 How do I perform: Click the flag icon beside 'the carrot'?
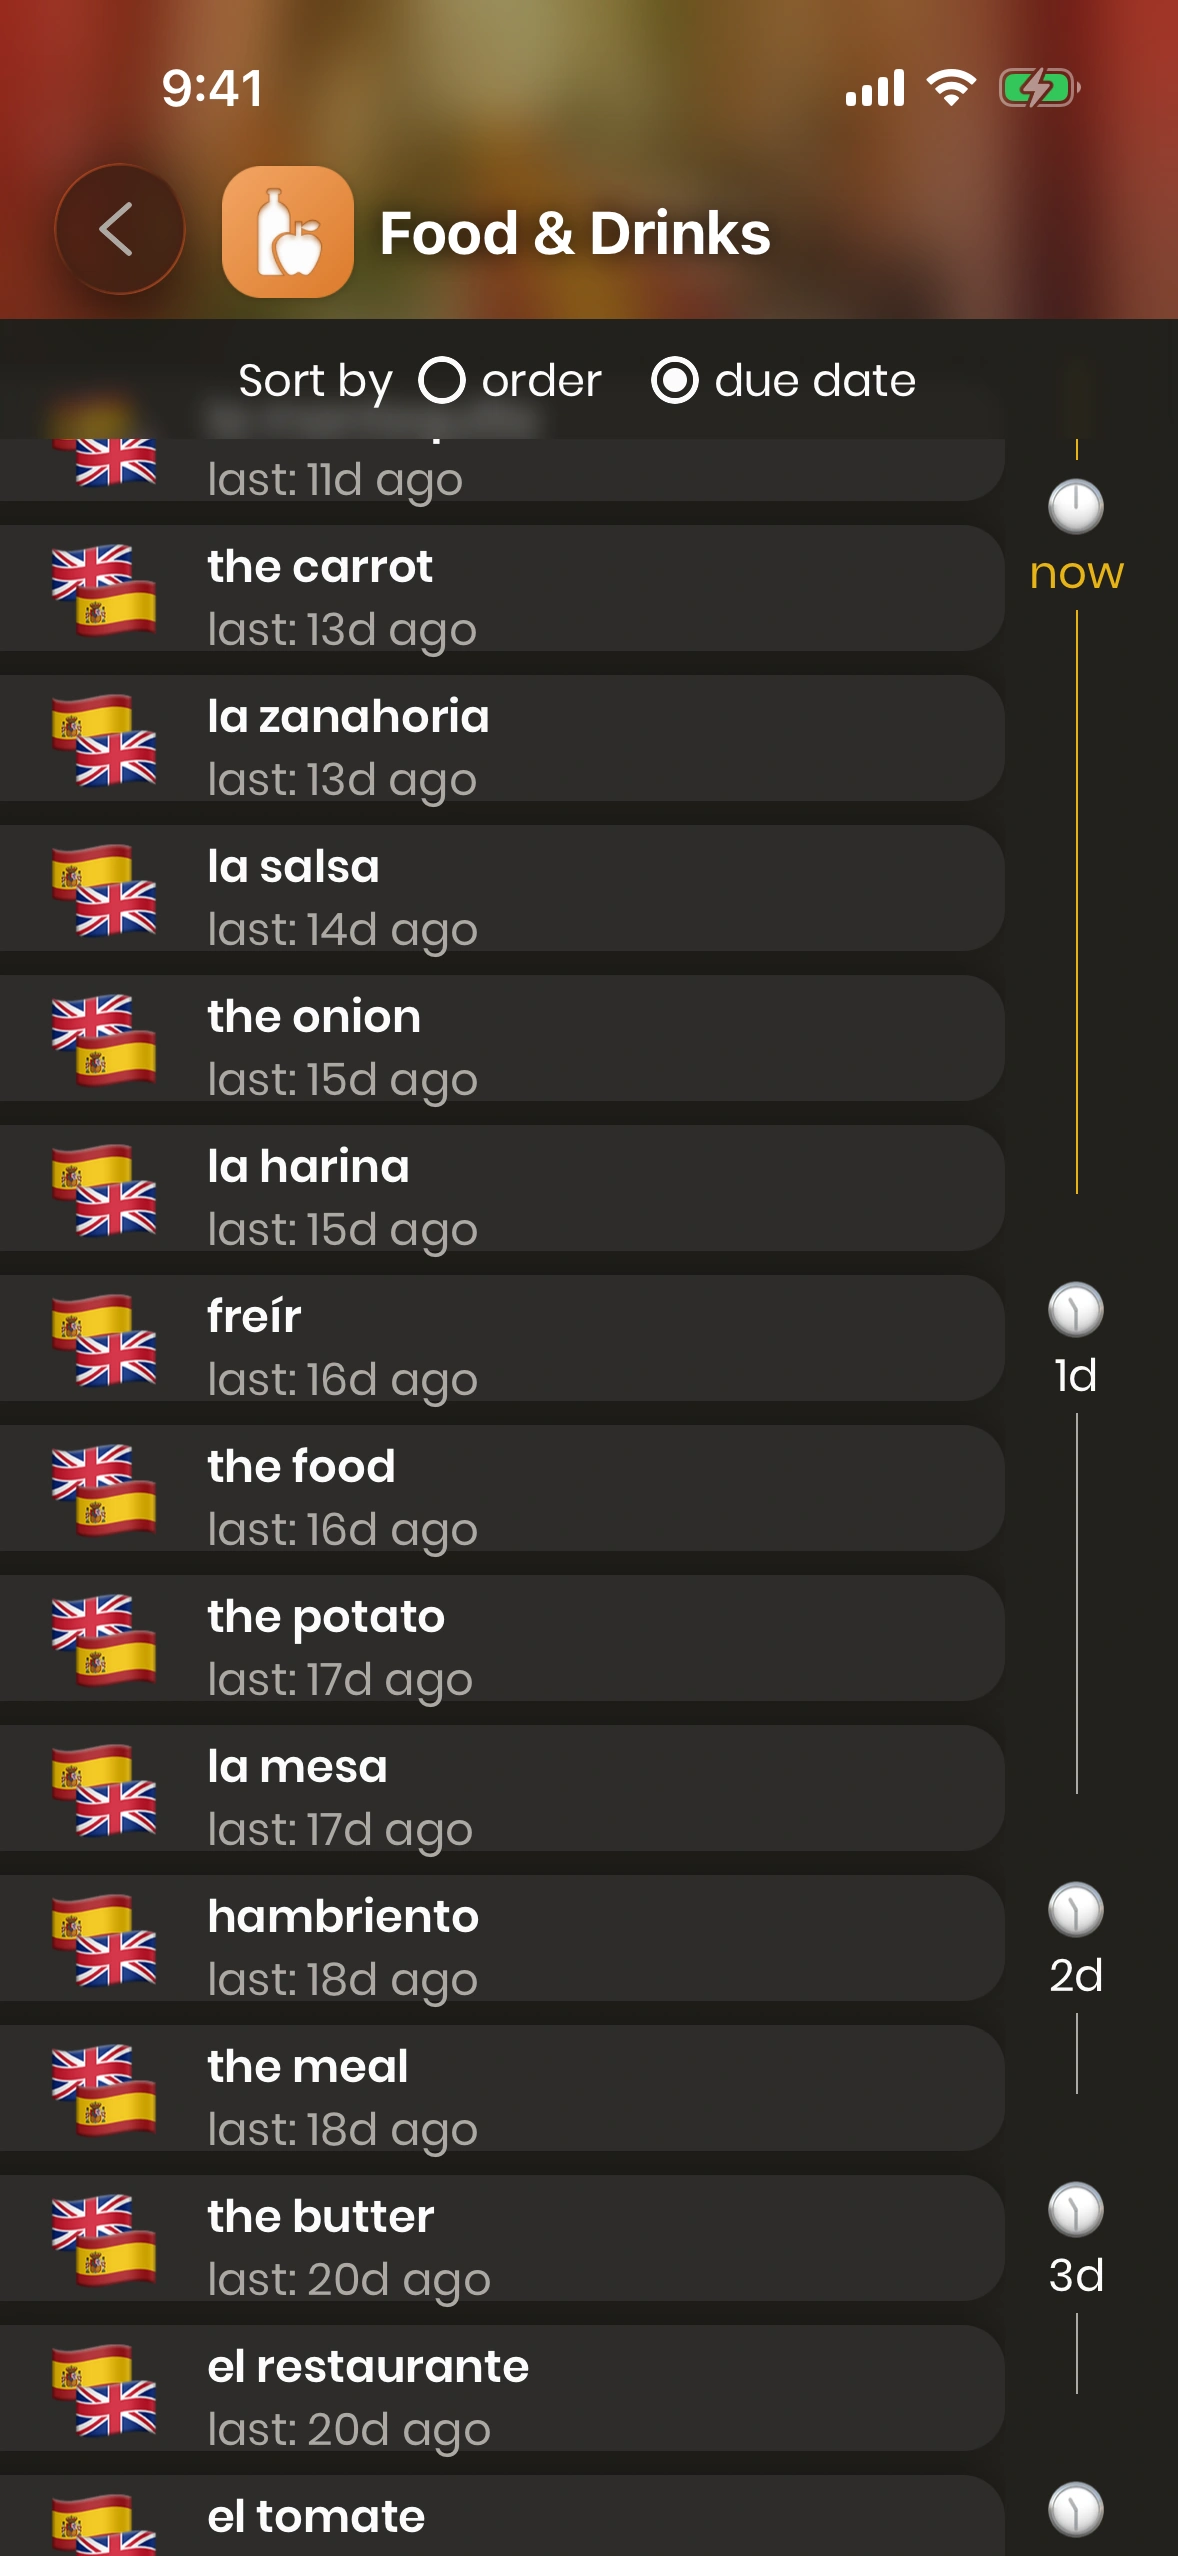tap(104, 590)
